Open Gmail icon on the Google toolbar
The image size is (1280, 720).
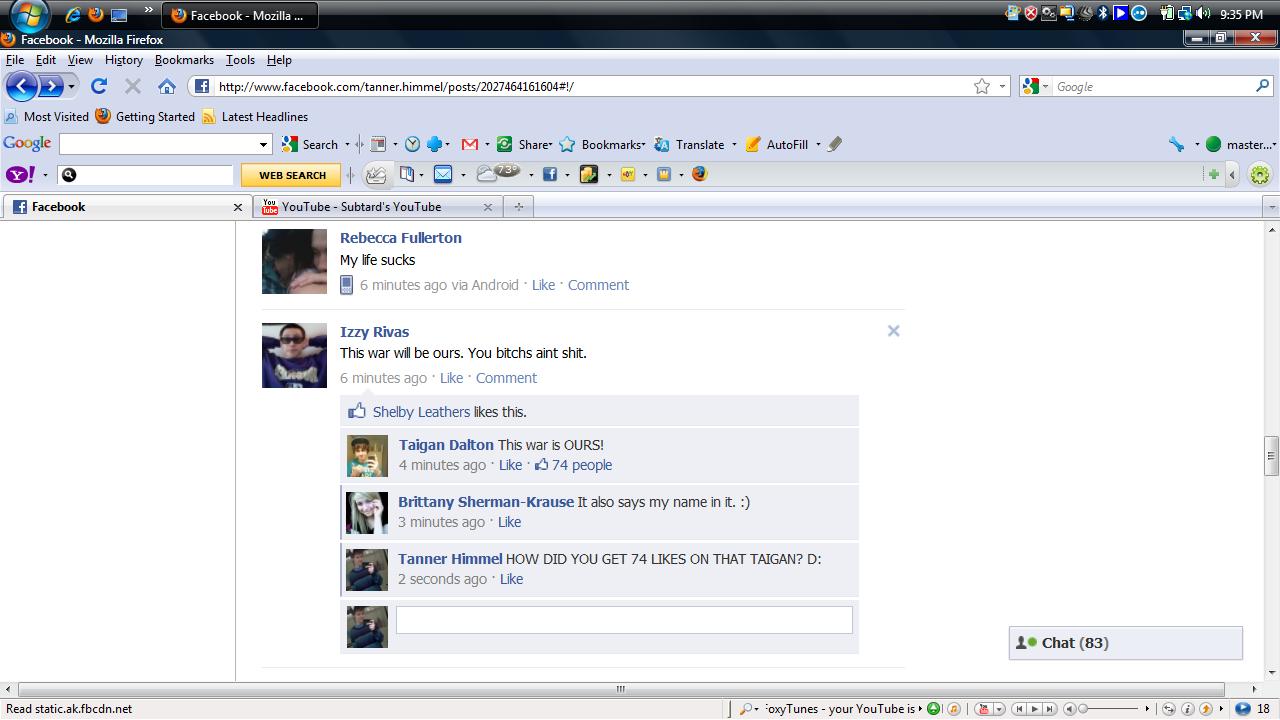(x=469, y=144)
